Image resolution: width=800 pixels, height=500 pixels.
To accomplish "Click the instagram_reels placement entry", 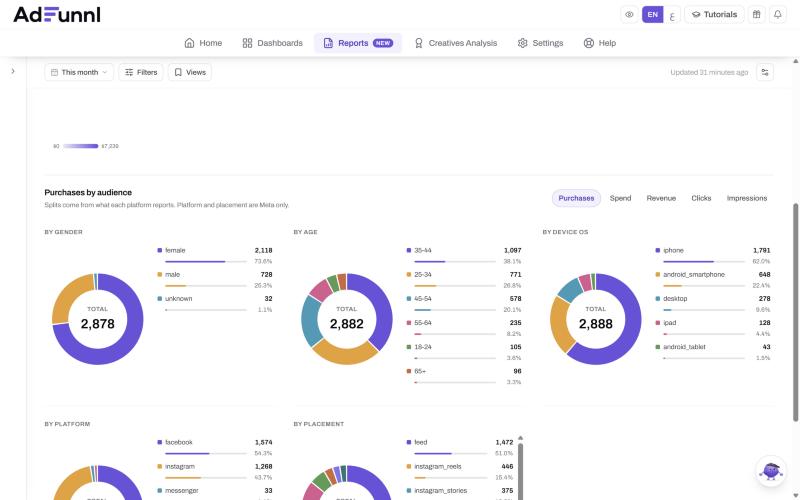I will tap(460, 471).
